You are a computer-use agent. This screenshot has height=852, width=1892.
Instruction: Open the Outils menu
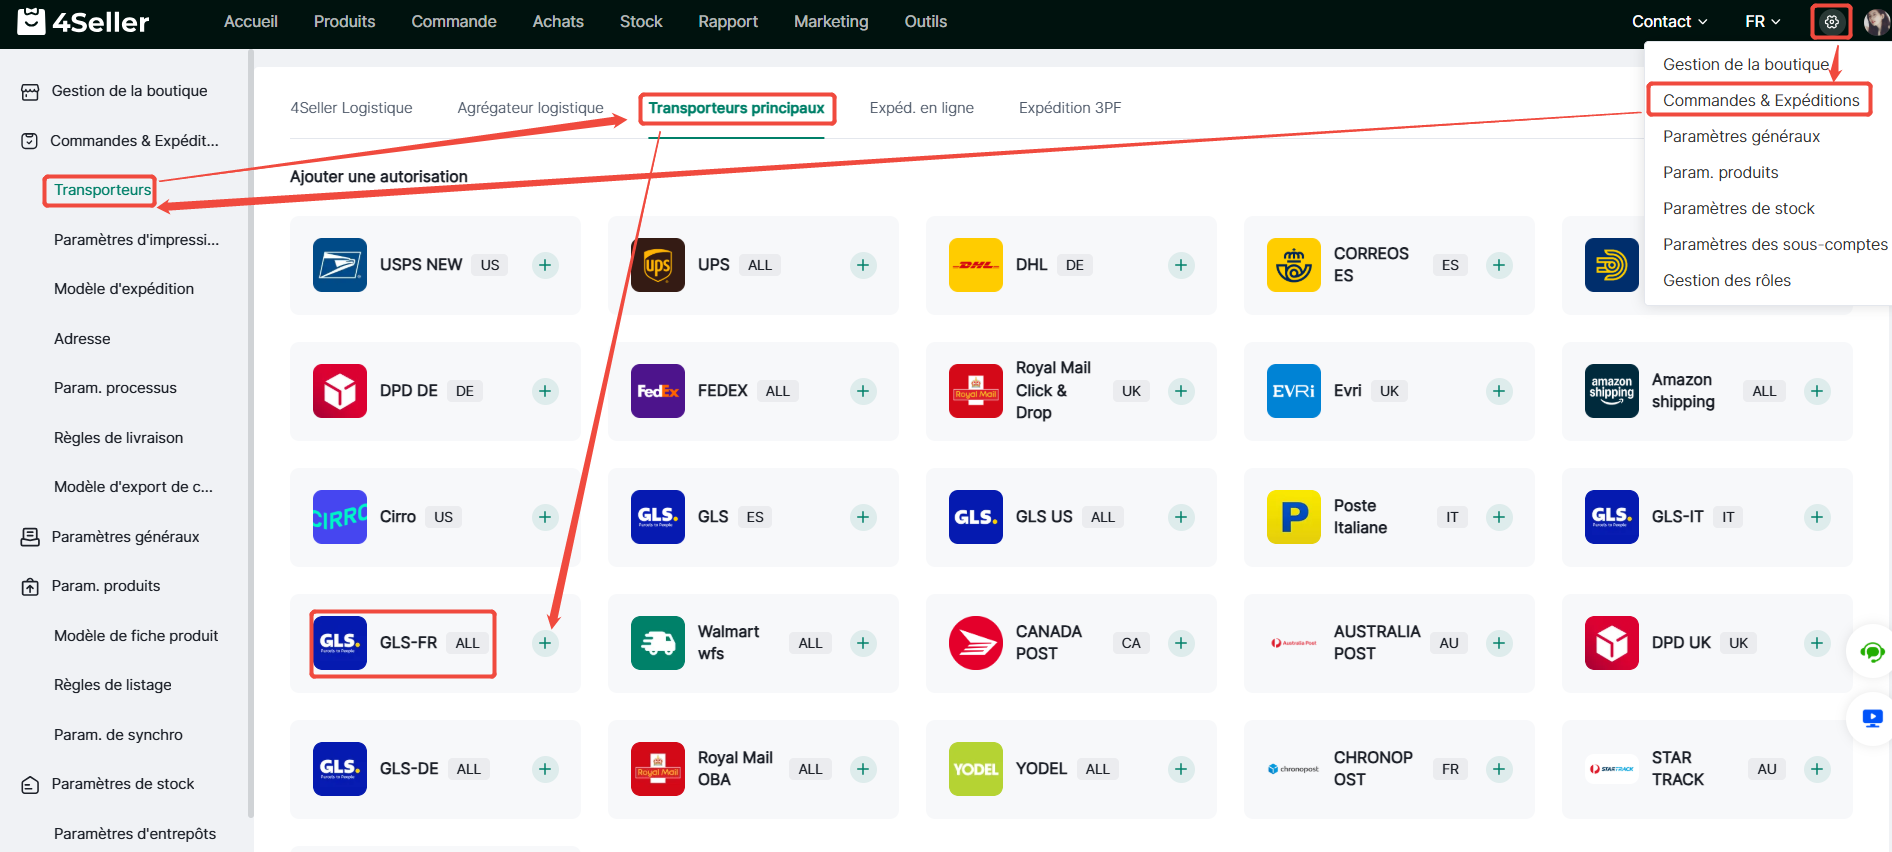click(926, 21)
